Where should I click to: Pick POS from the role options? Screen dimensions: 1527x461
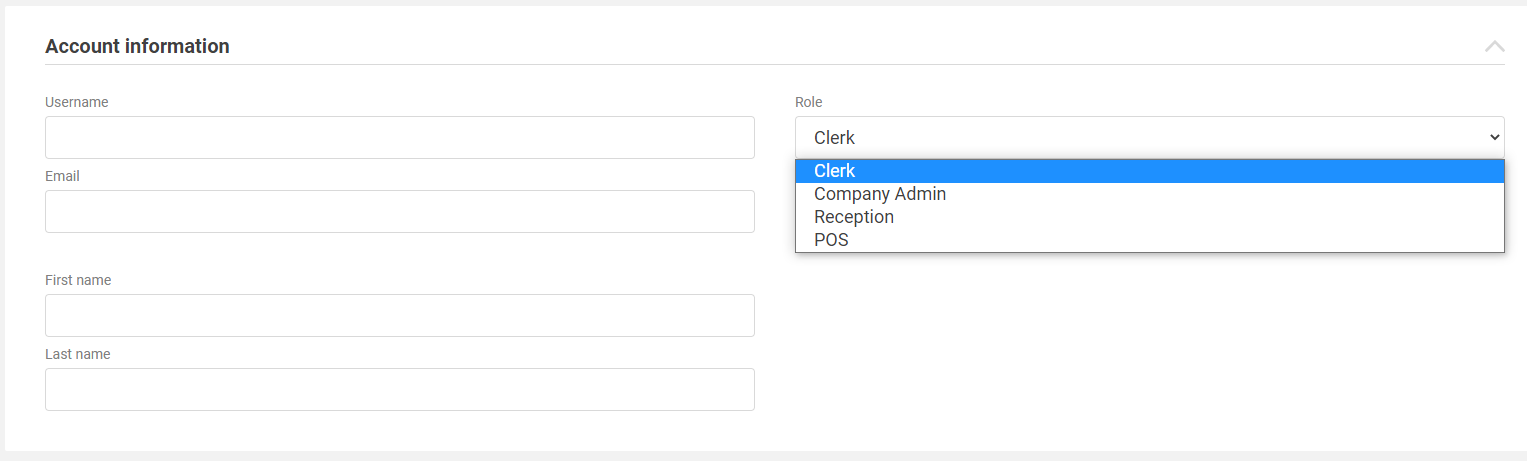pos(831,240)
